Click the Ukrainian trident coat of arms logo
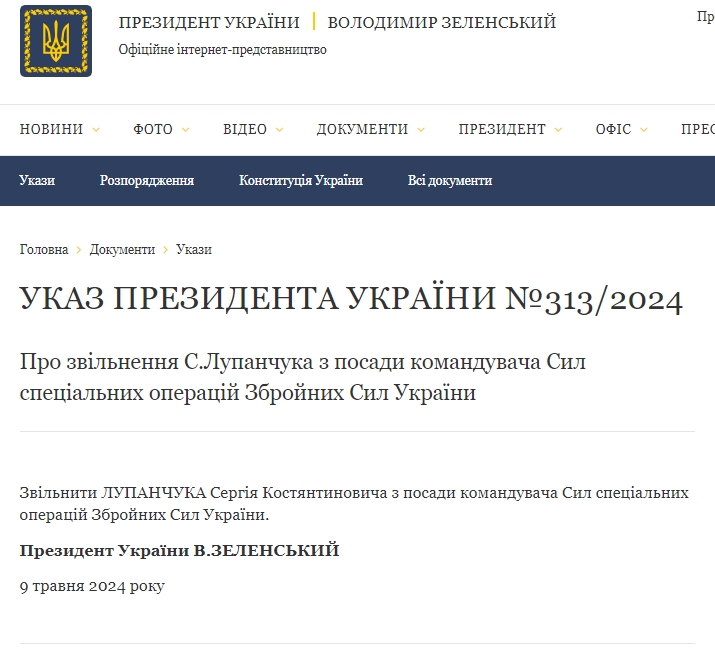The height and width of the screenshot is (666, 715). coord(56,41)
